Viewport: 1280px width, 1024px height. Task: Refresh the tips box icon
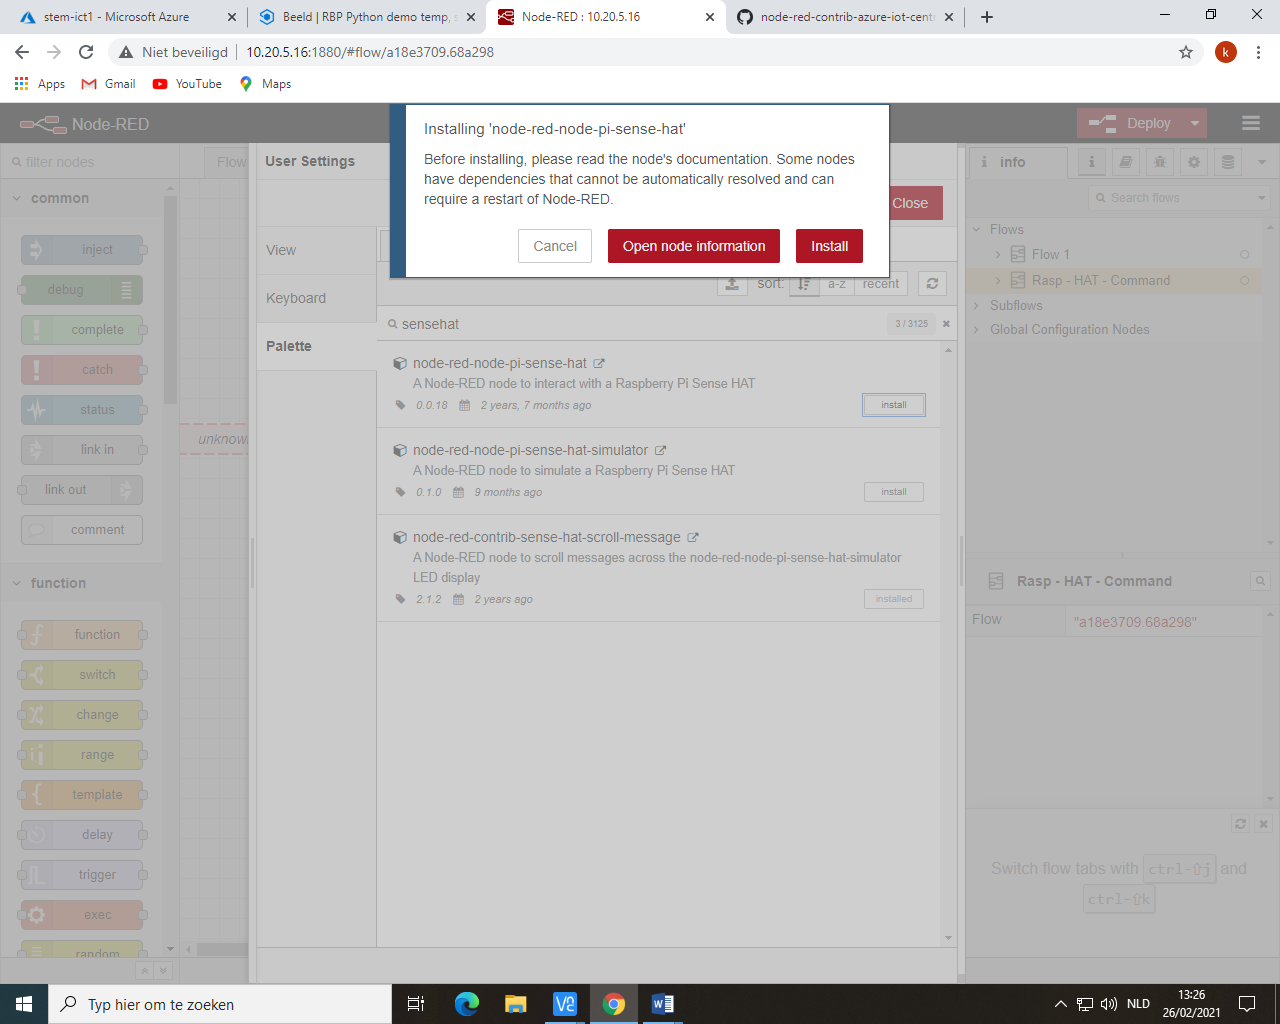(1241, 824)
